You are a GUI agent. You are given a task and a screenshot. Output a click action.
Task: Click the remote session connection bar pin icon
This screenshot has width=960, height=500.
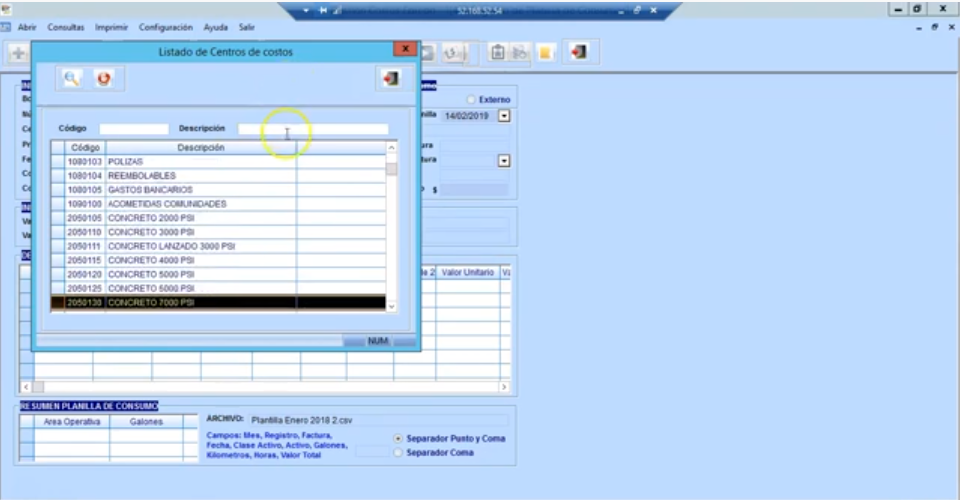click(x=323, y=10)
